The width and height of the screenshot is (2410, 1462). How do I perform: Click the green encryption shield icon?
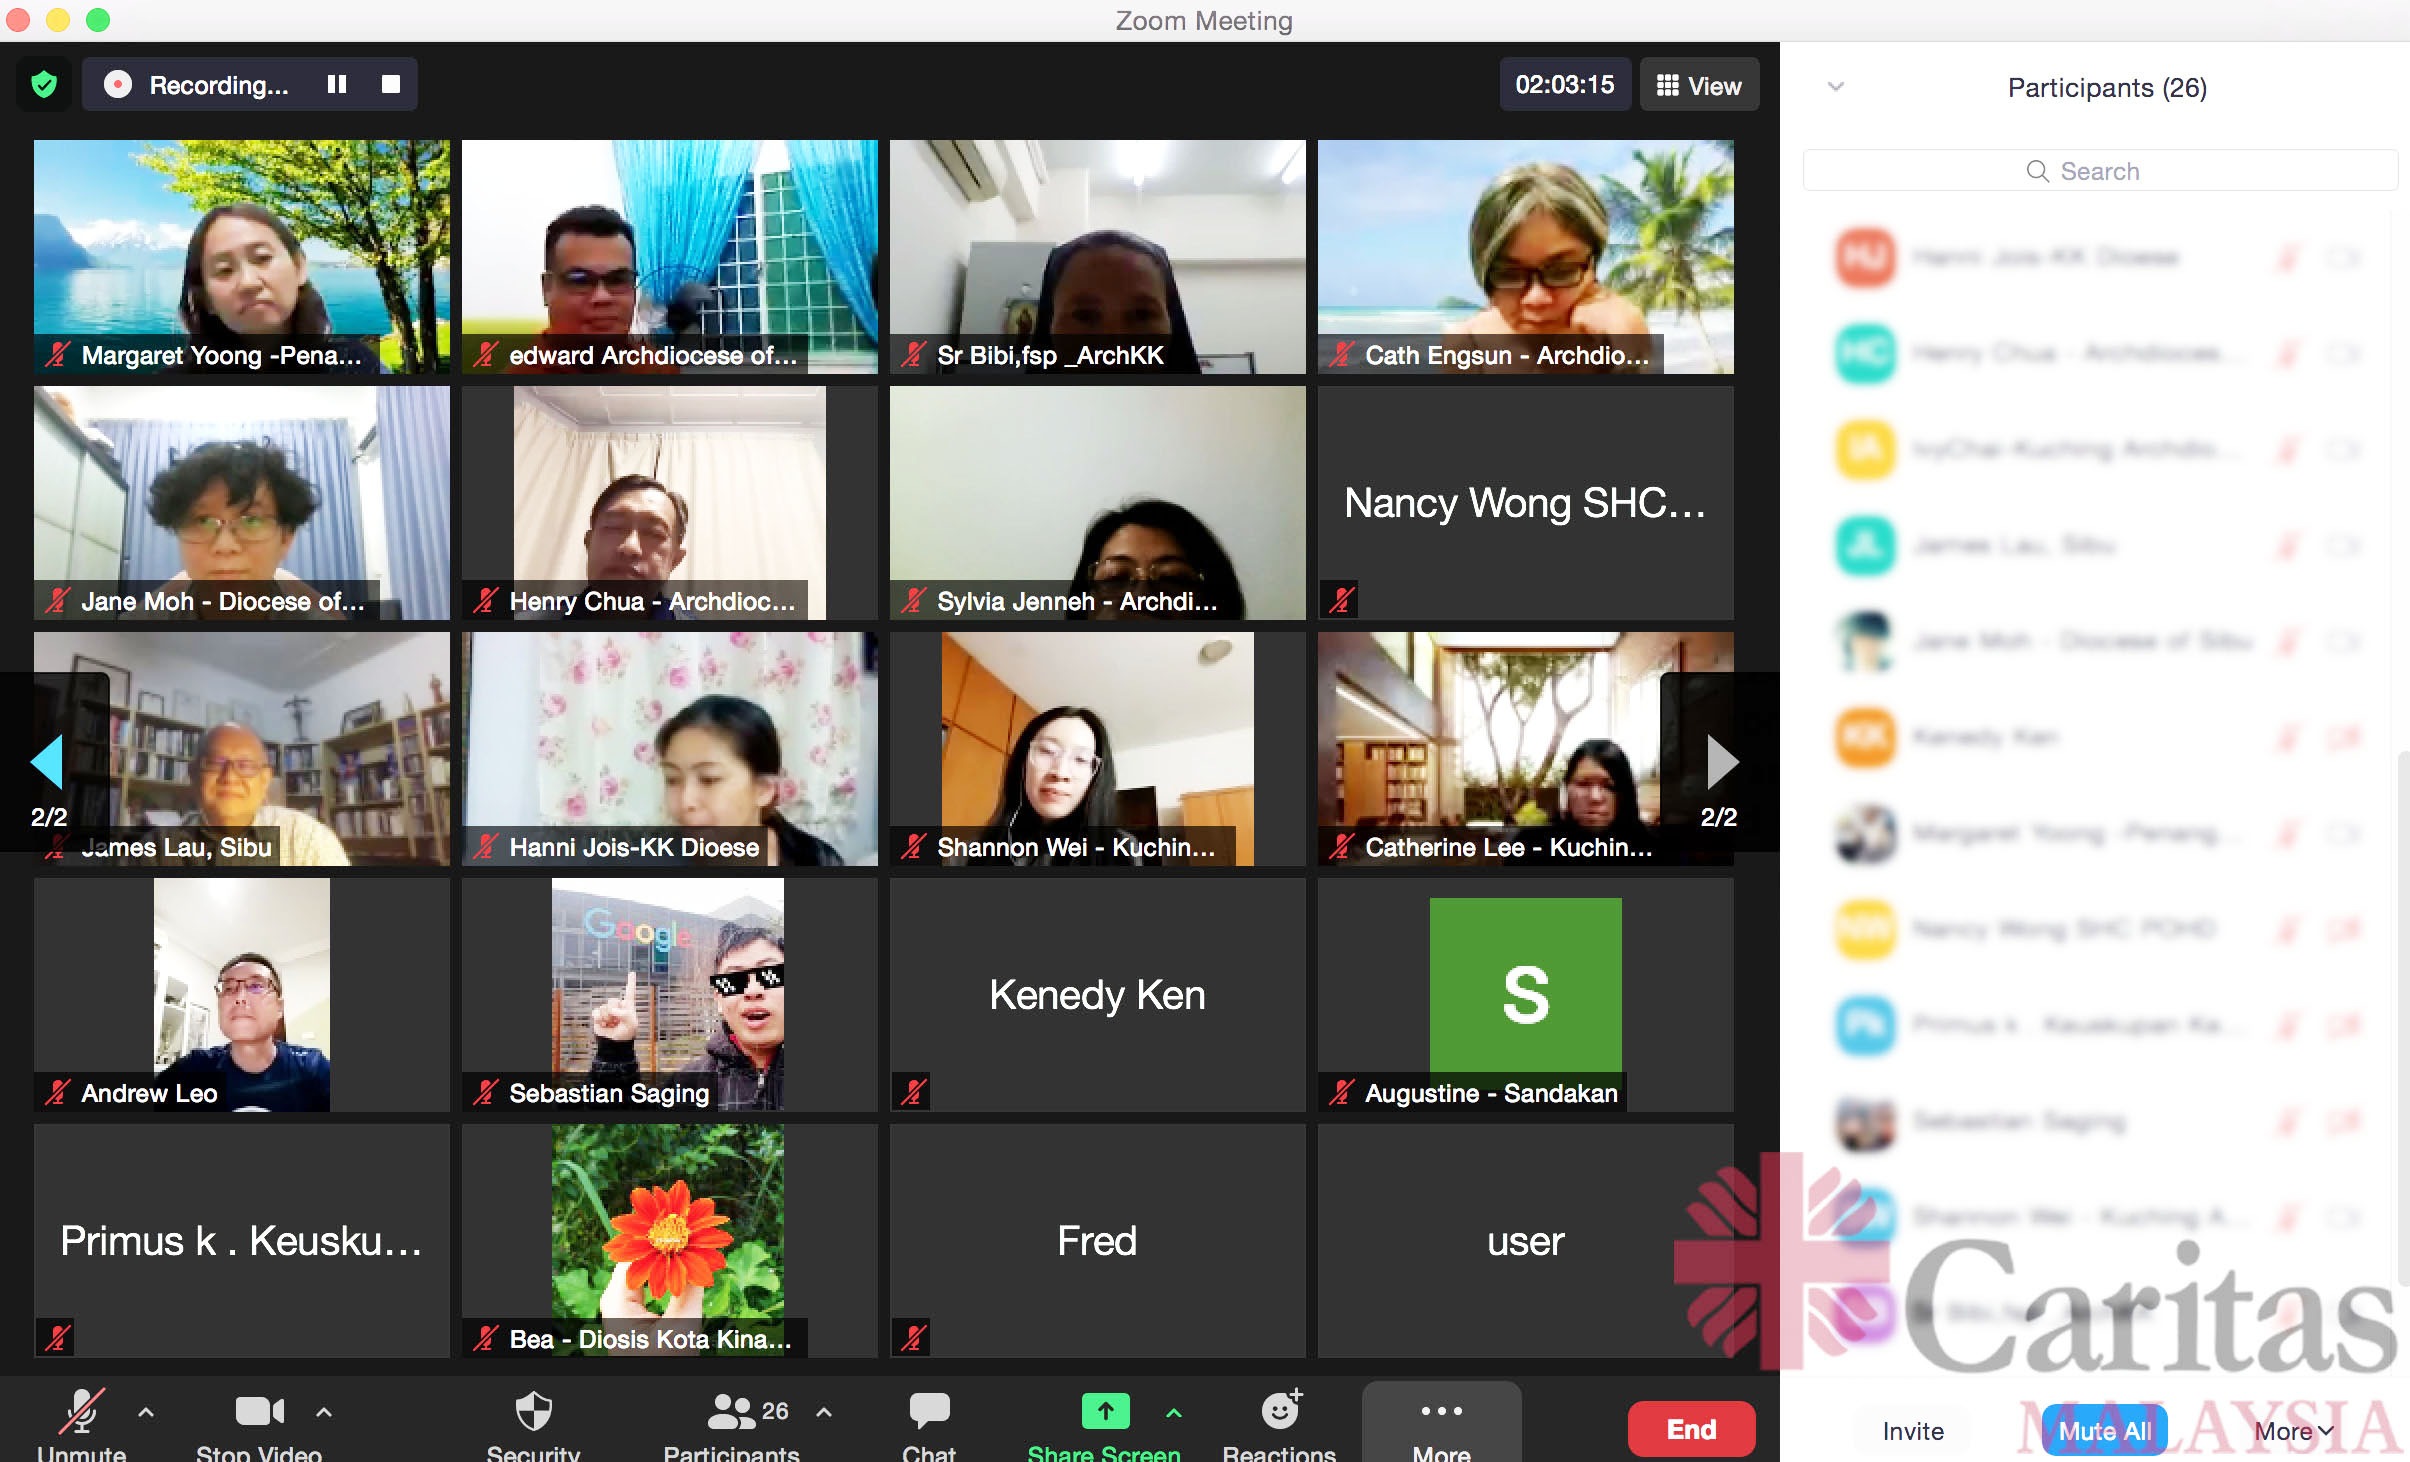tap(44, 85)
